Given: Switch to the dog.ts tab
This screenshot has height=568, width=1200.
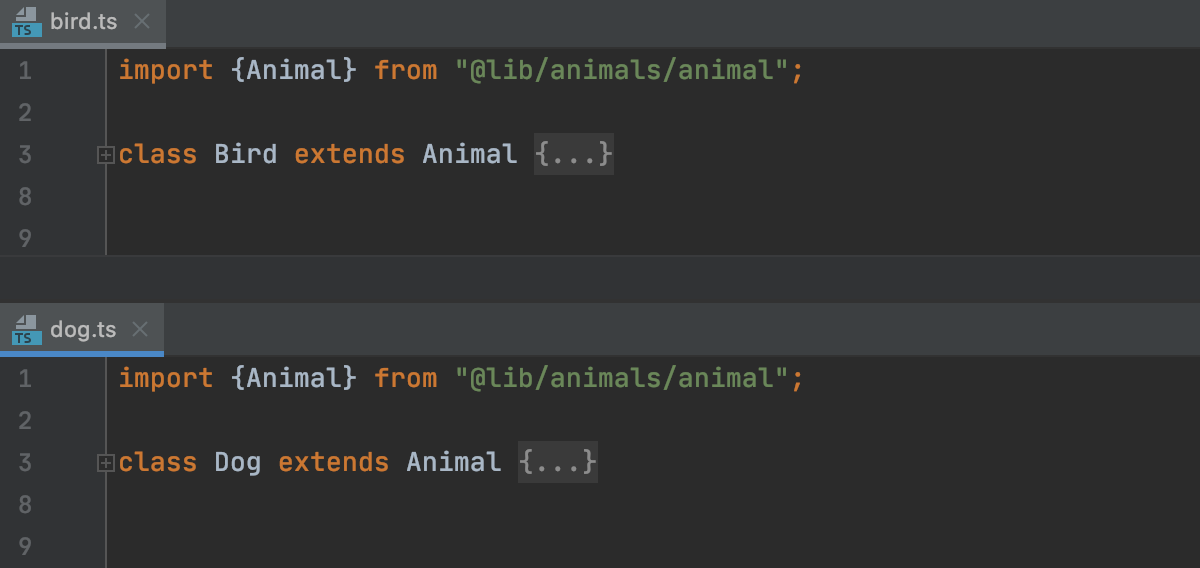Looking at the screenshot, I should pos(83,330).
